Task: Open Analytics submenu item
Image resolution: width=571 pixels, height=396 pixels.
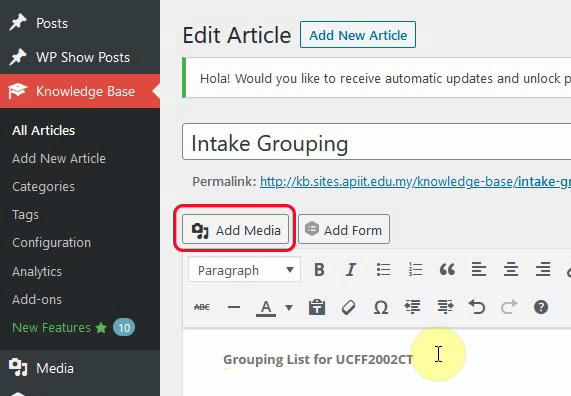Action: [x=37, y=271]
